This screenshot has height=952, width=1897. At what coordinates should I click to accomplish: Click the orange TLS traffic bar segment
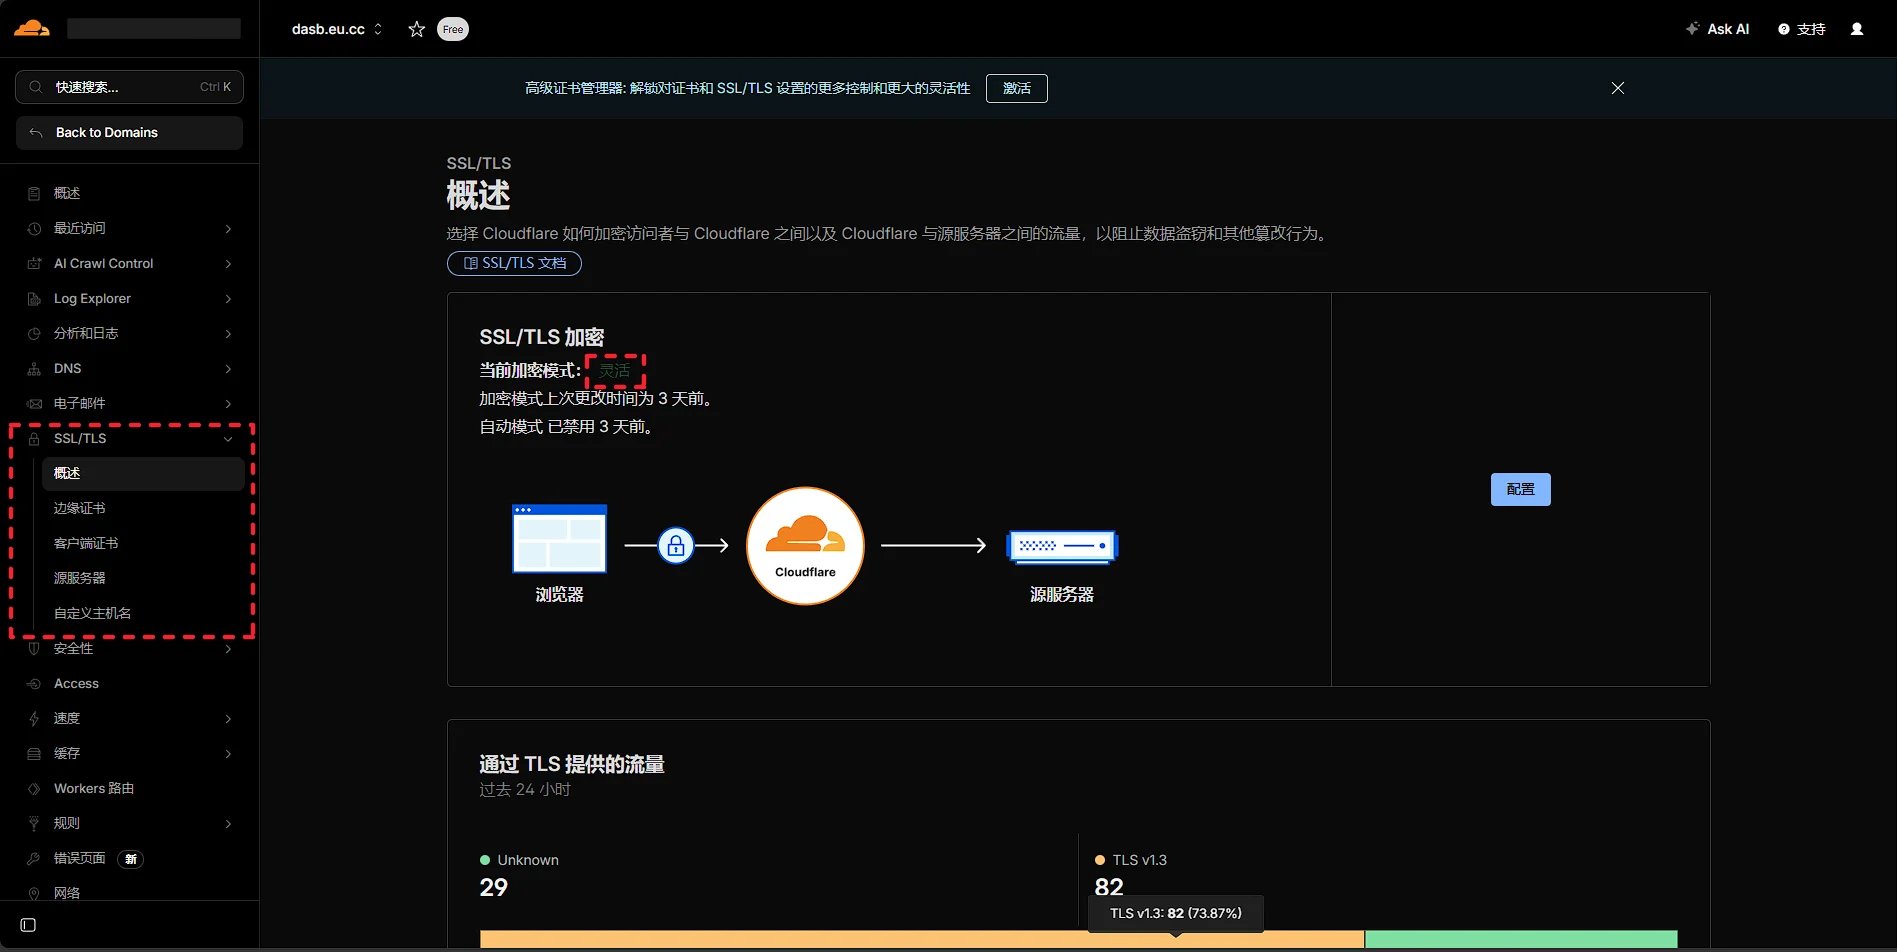pos(922,940)
